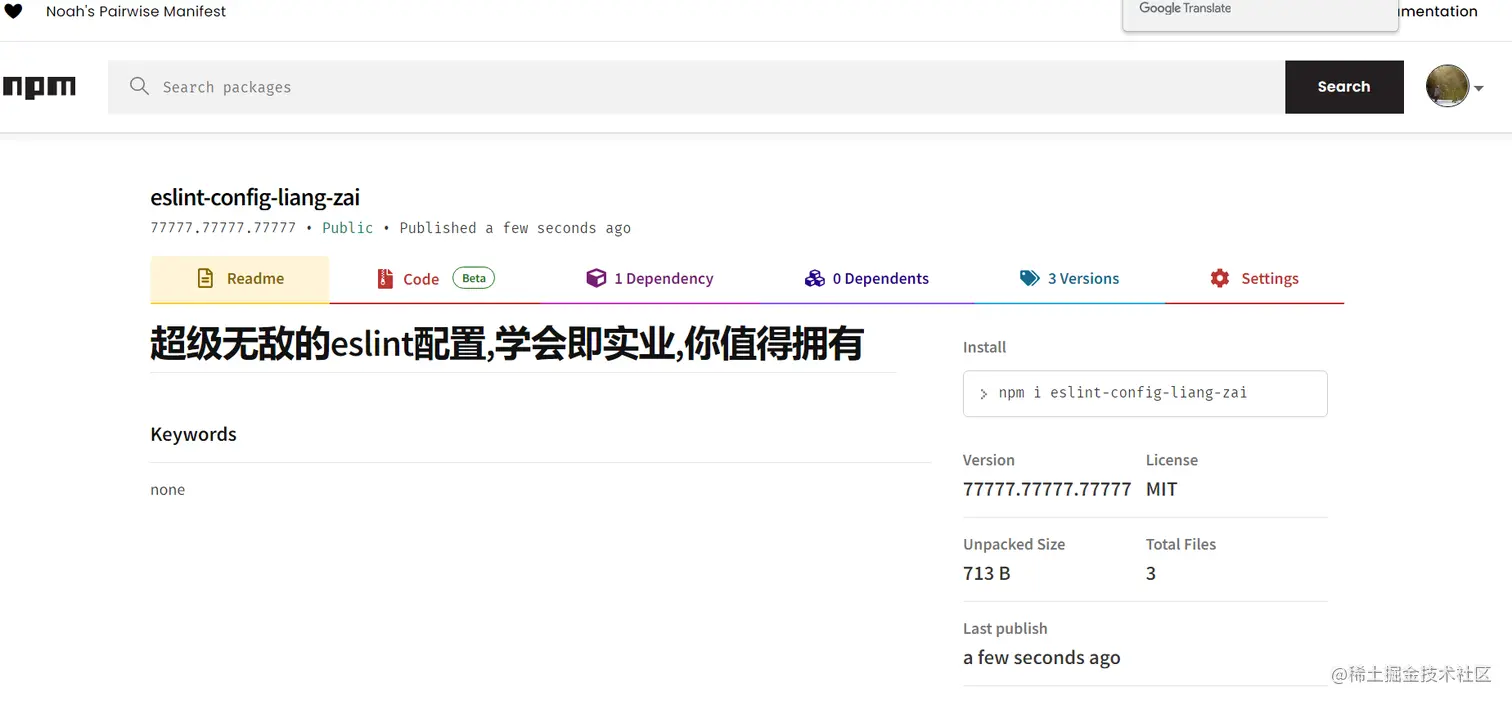Open the 1 Dependency tab
The image size is (1512, 705).
point(650,279)
